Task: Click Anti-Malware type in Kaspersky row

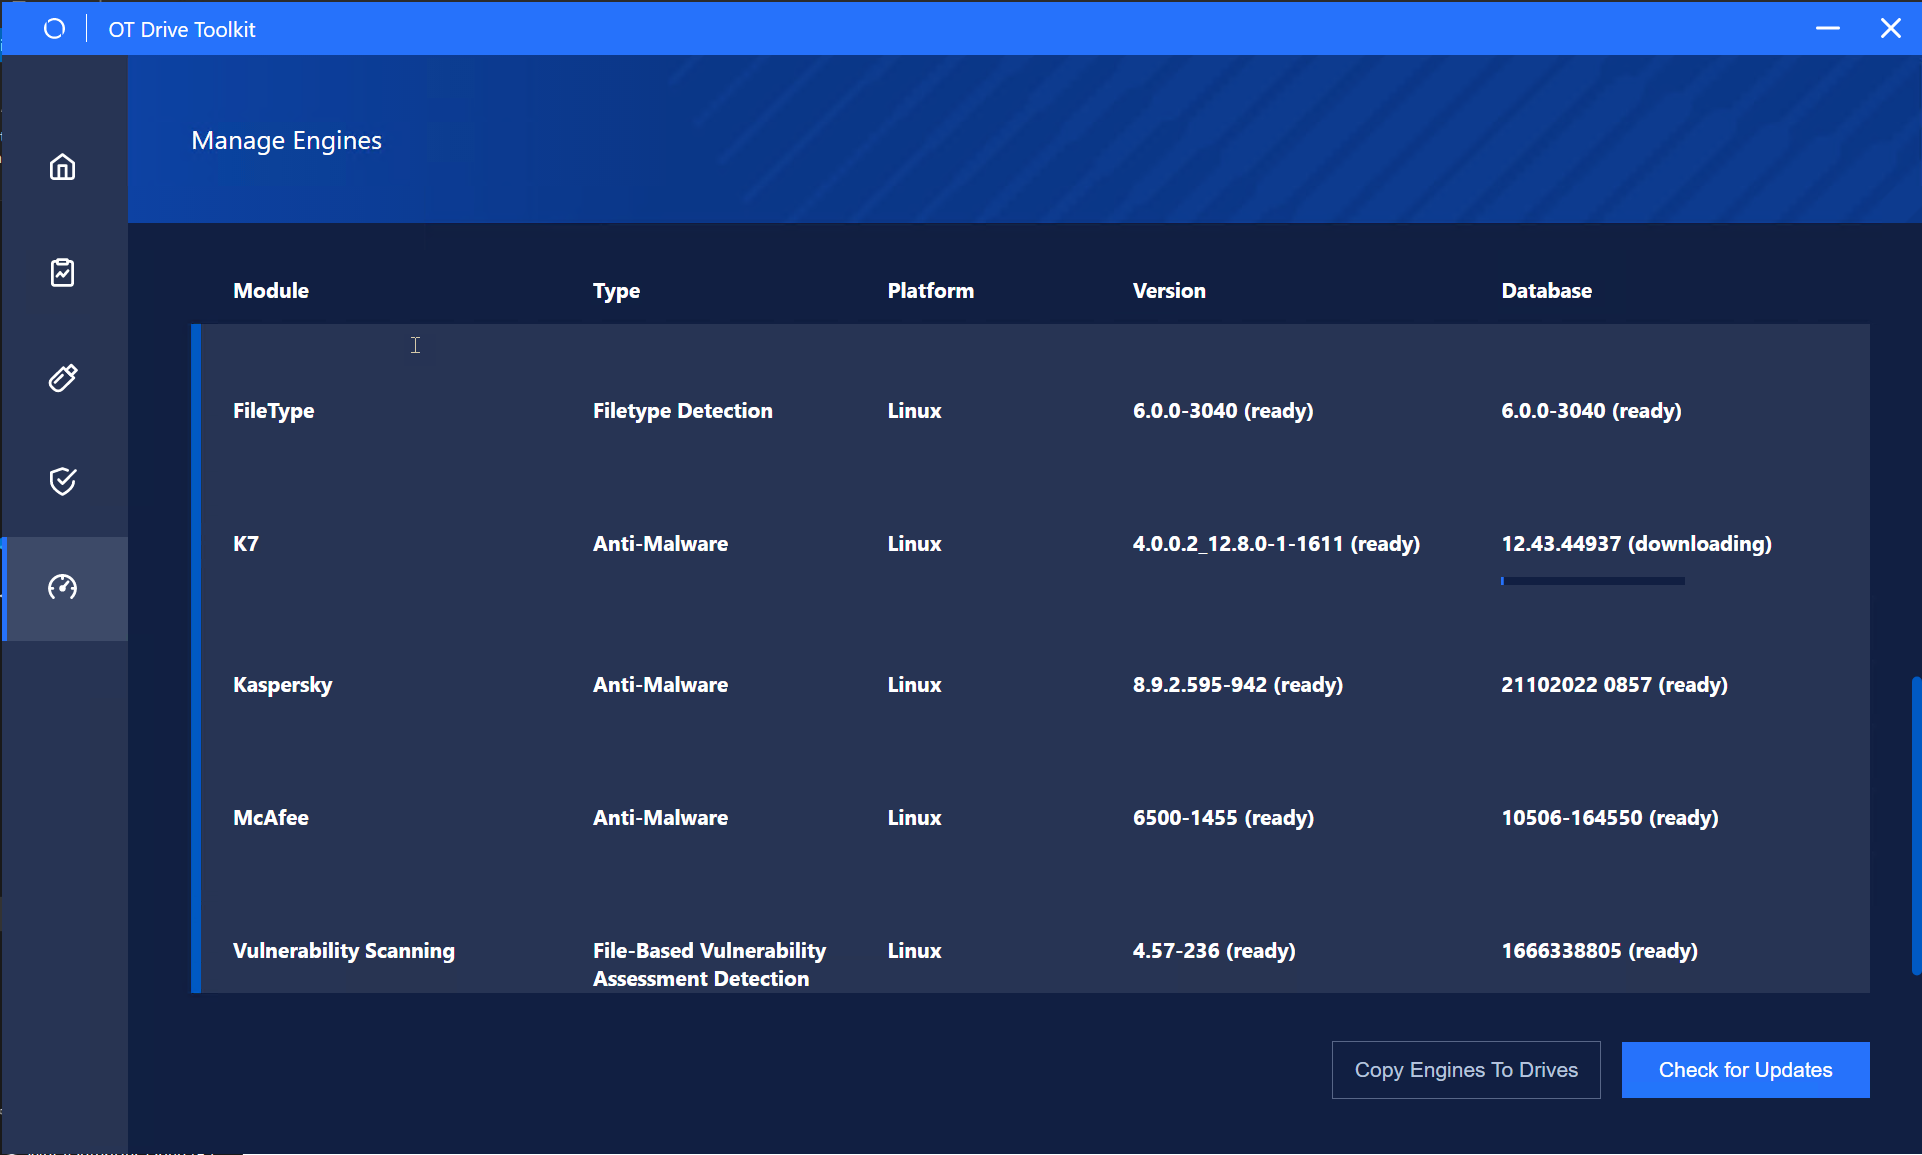Action: [x=660, y=685]
